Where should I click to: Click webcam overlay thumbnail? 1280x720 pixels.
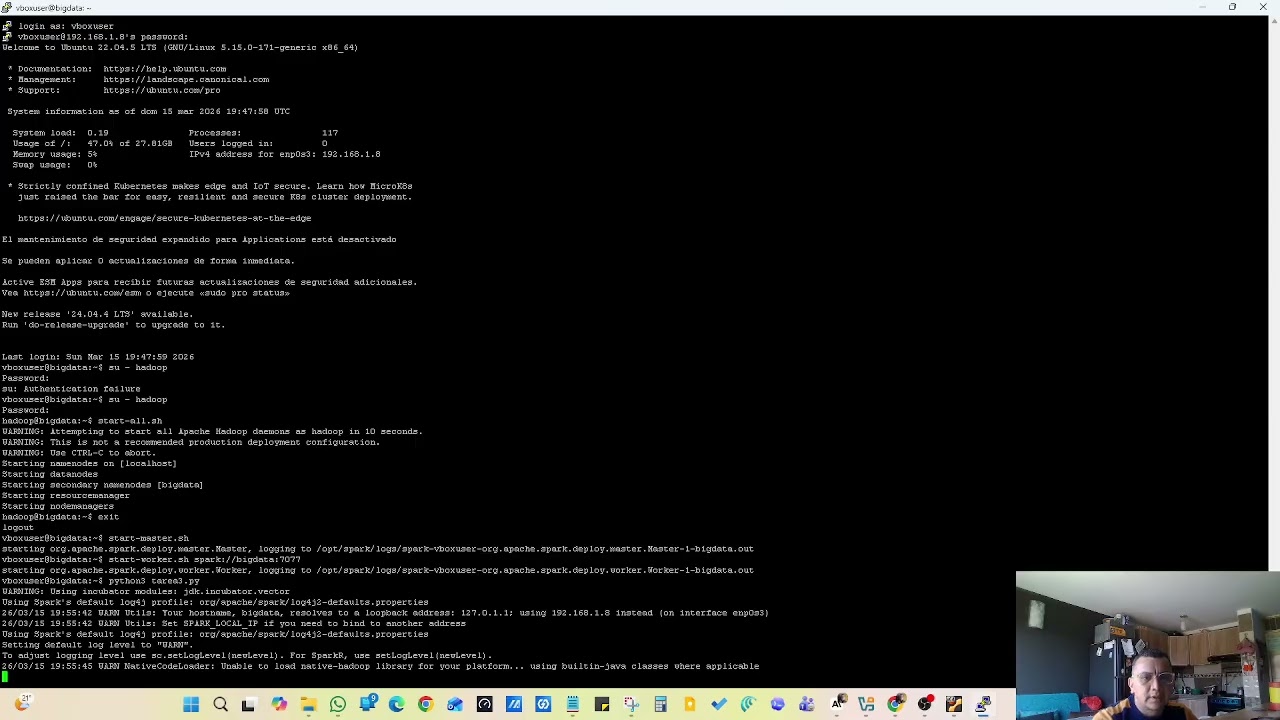1147,645
